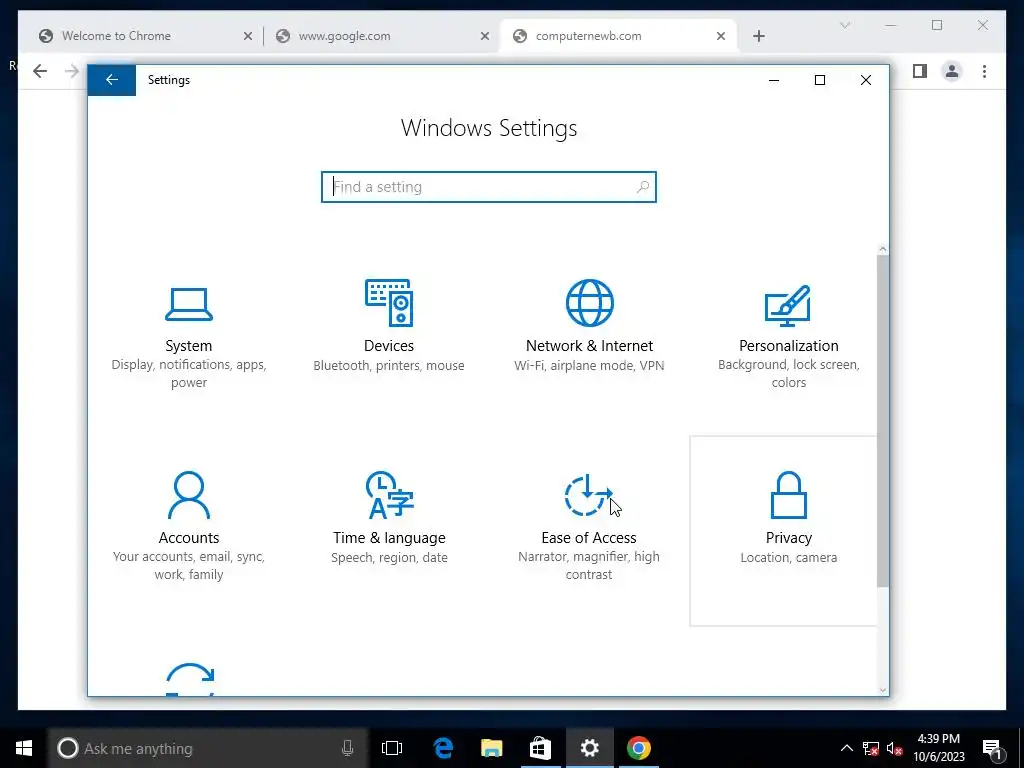Click the Chrome back navigation arrow
This screenshot has height=768, width=1024.
40,71
